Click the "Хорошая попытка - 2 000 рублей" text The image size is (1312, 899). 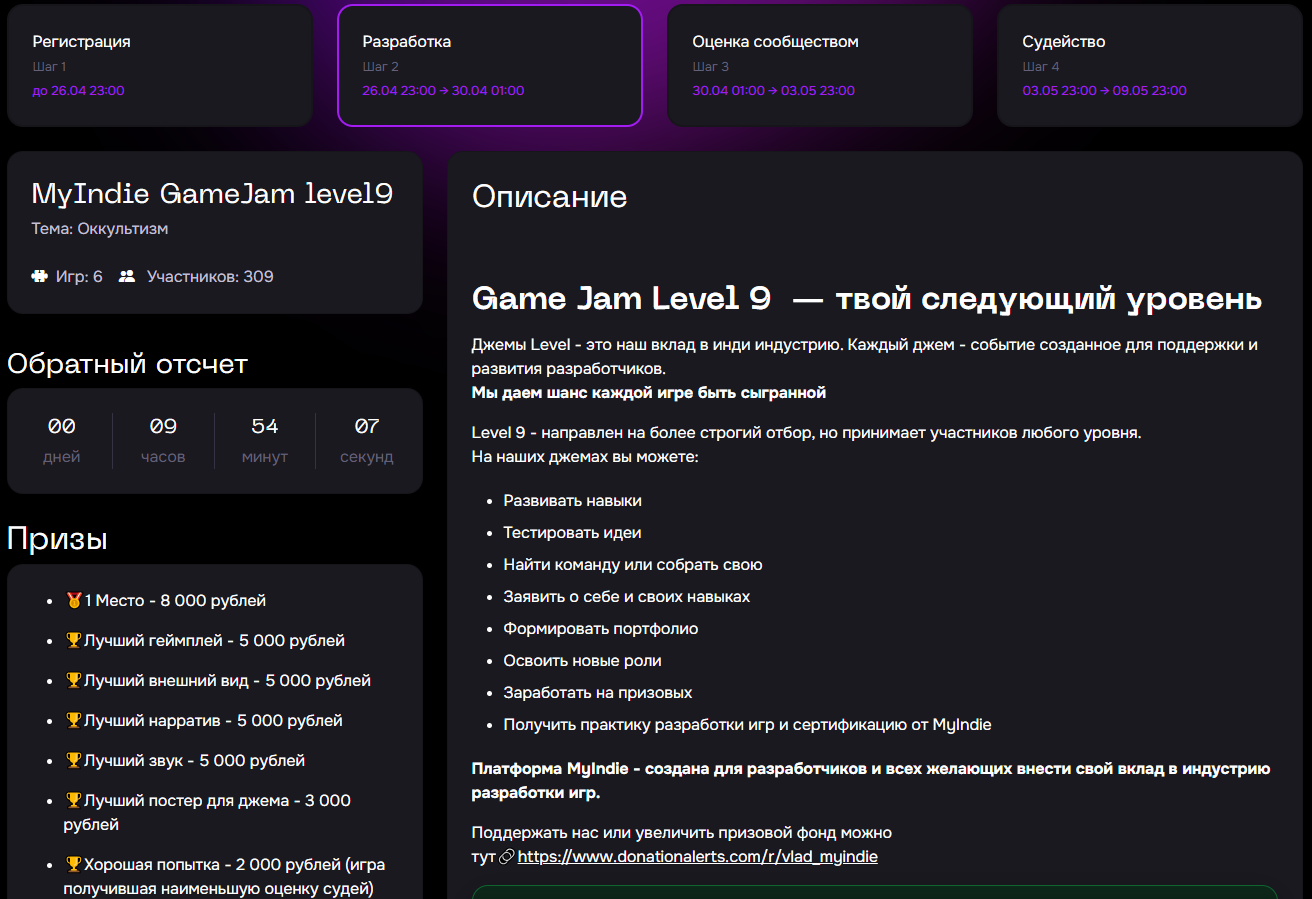point(224,877)
